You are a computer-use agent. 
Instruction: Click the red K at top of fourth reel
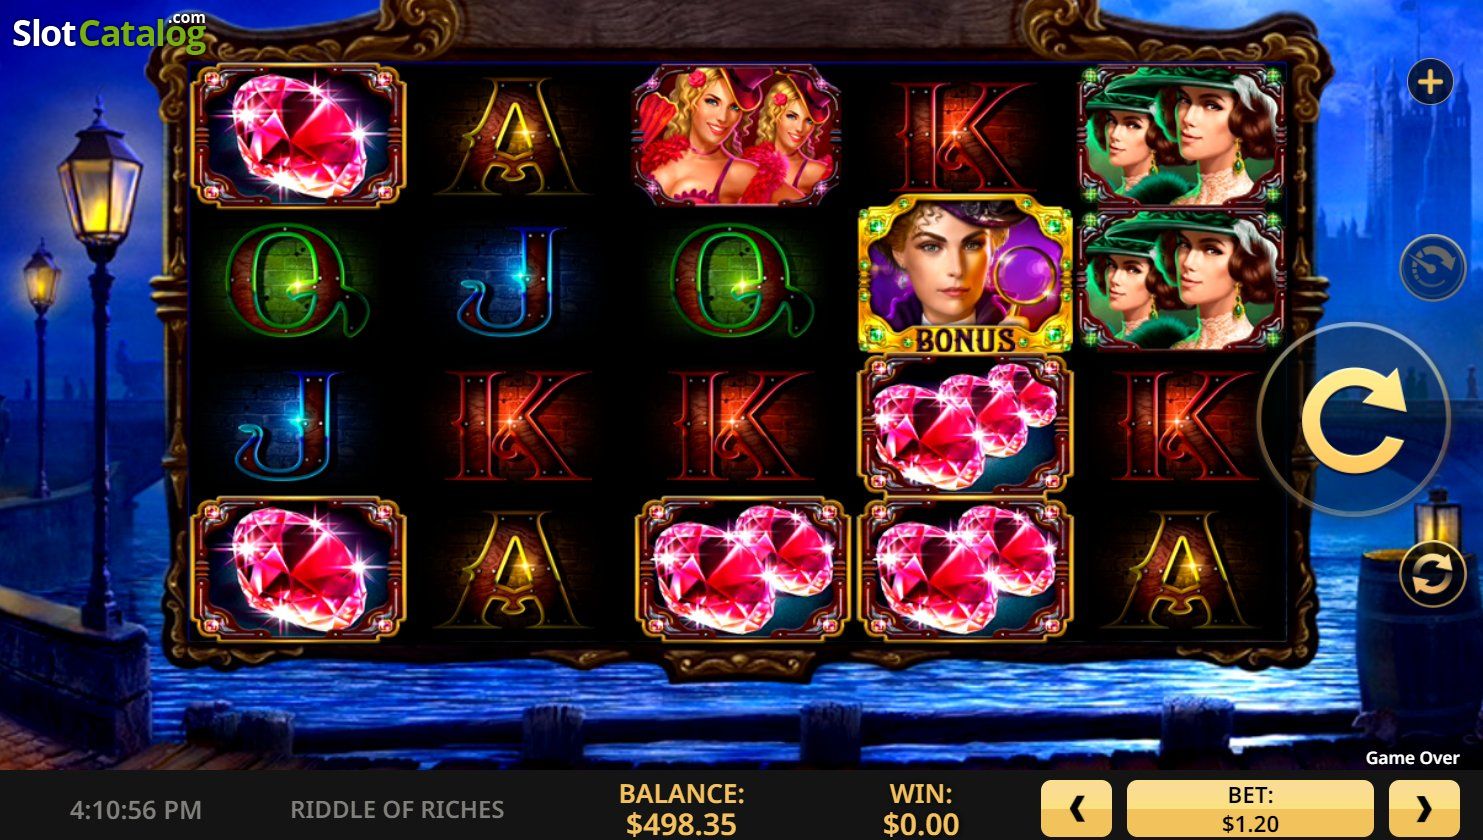(x=965, y=135)
